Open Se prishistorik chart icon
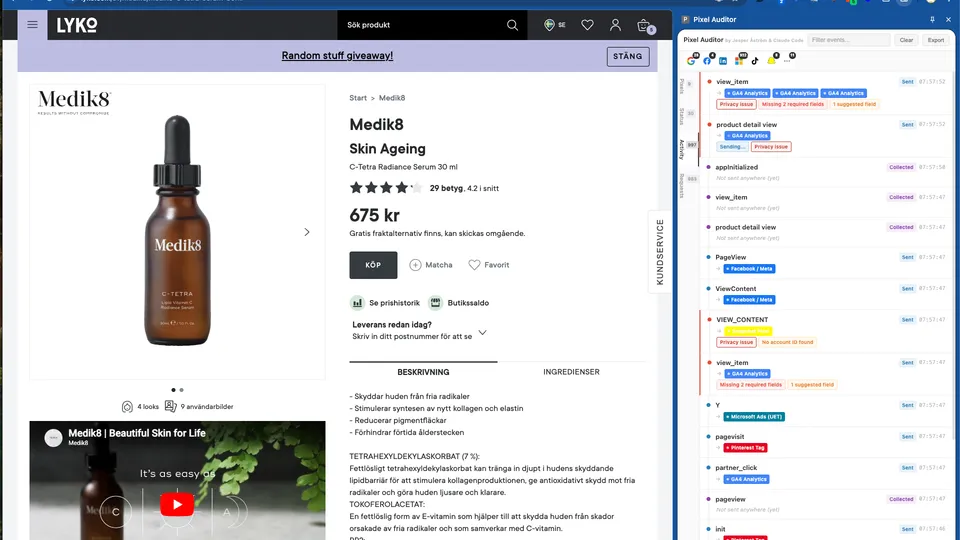 (x=358, y=302)
